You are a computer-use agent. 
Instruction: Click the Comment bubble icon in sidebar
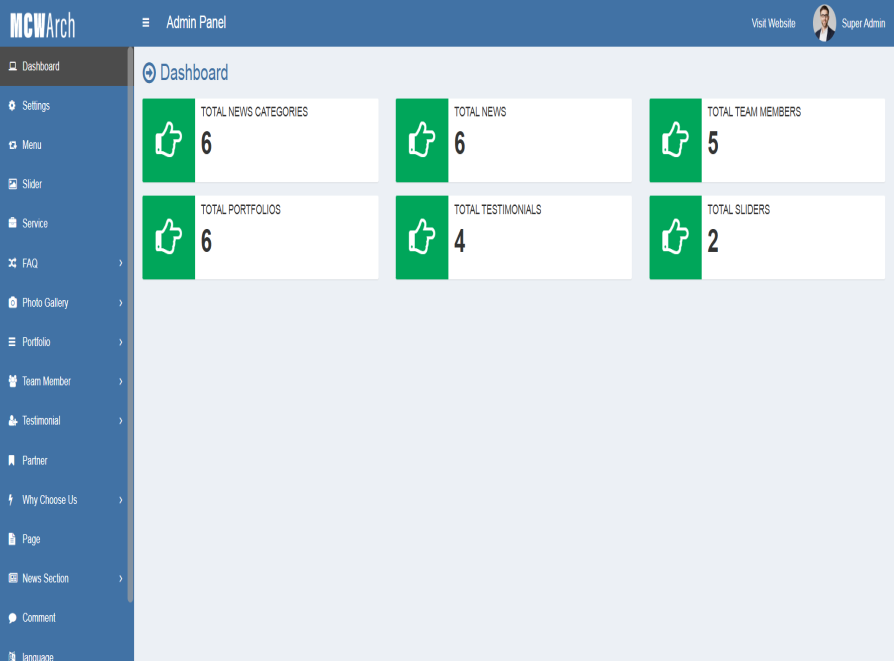click(12, 618)
